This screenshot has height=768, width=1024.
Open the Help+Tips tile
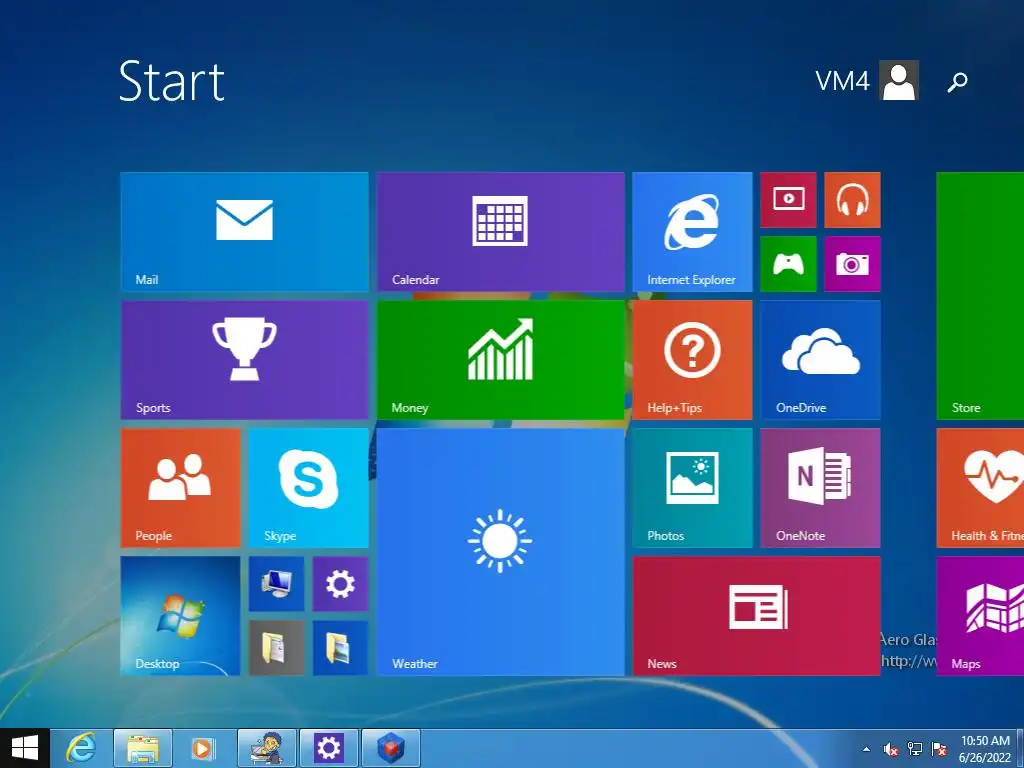[x=692, y=359]
